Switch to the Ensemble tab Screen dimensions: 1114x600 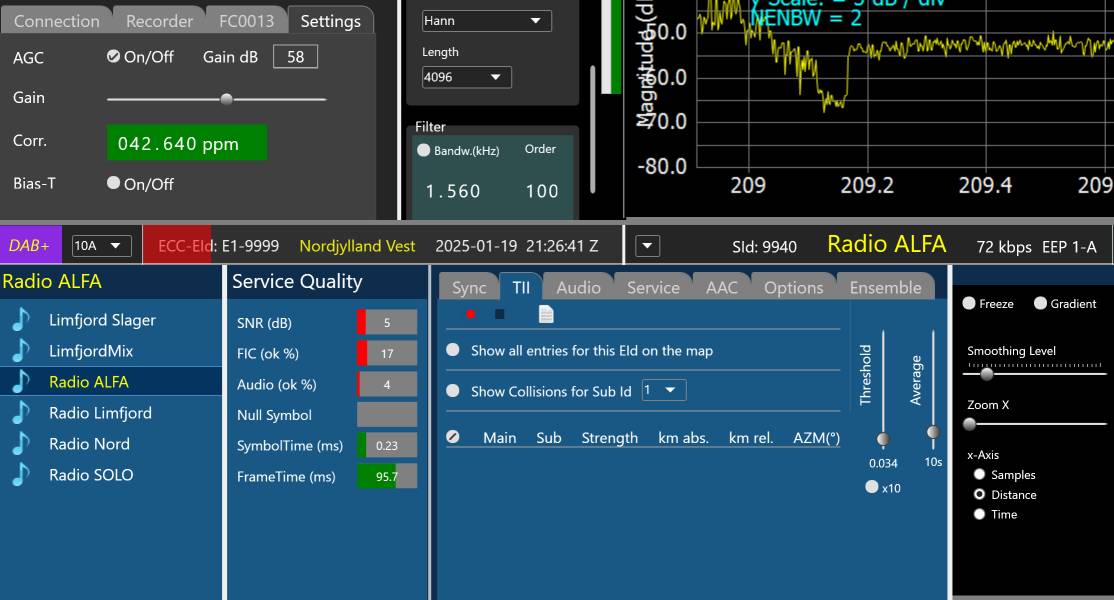point(885,287)
